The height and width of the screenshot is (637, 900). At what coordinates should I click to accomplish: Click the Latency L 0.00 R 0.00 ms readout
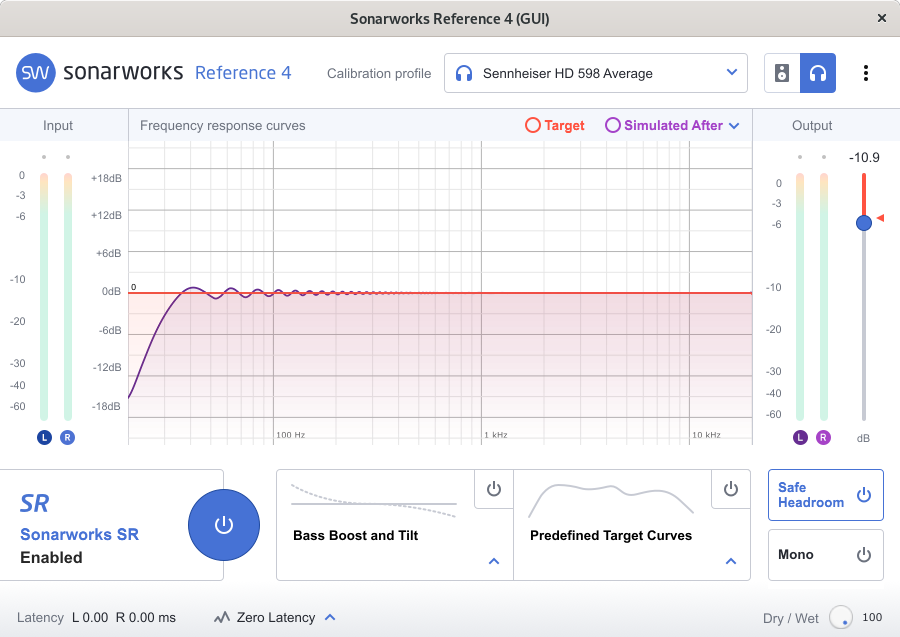(x=96, y=617)
